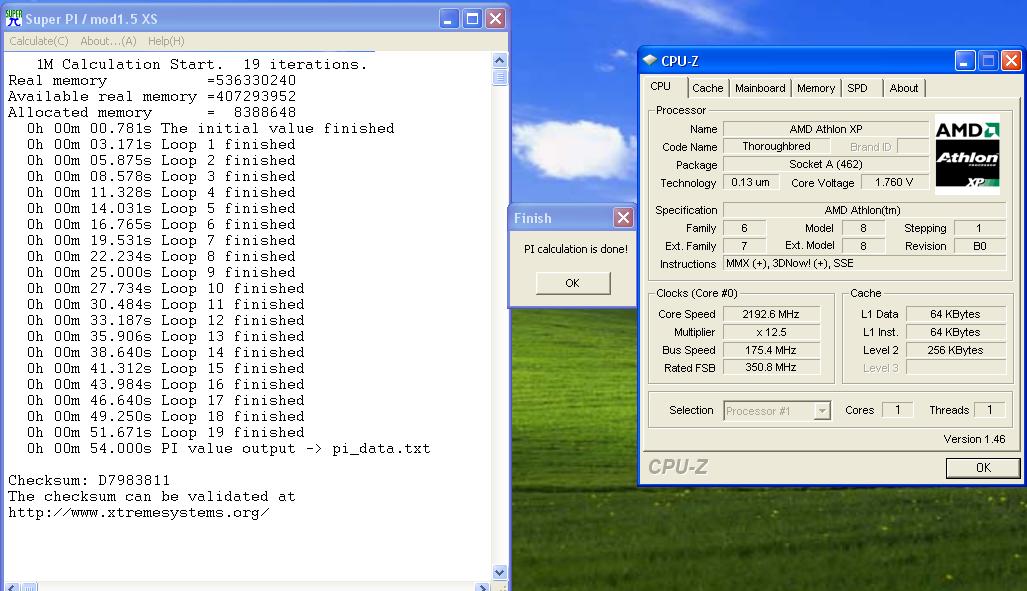Viewport: 1027px width, 591px height.
Task: Close the Super PI window
Action: (x=496, y=18)
